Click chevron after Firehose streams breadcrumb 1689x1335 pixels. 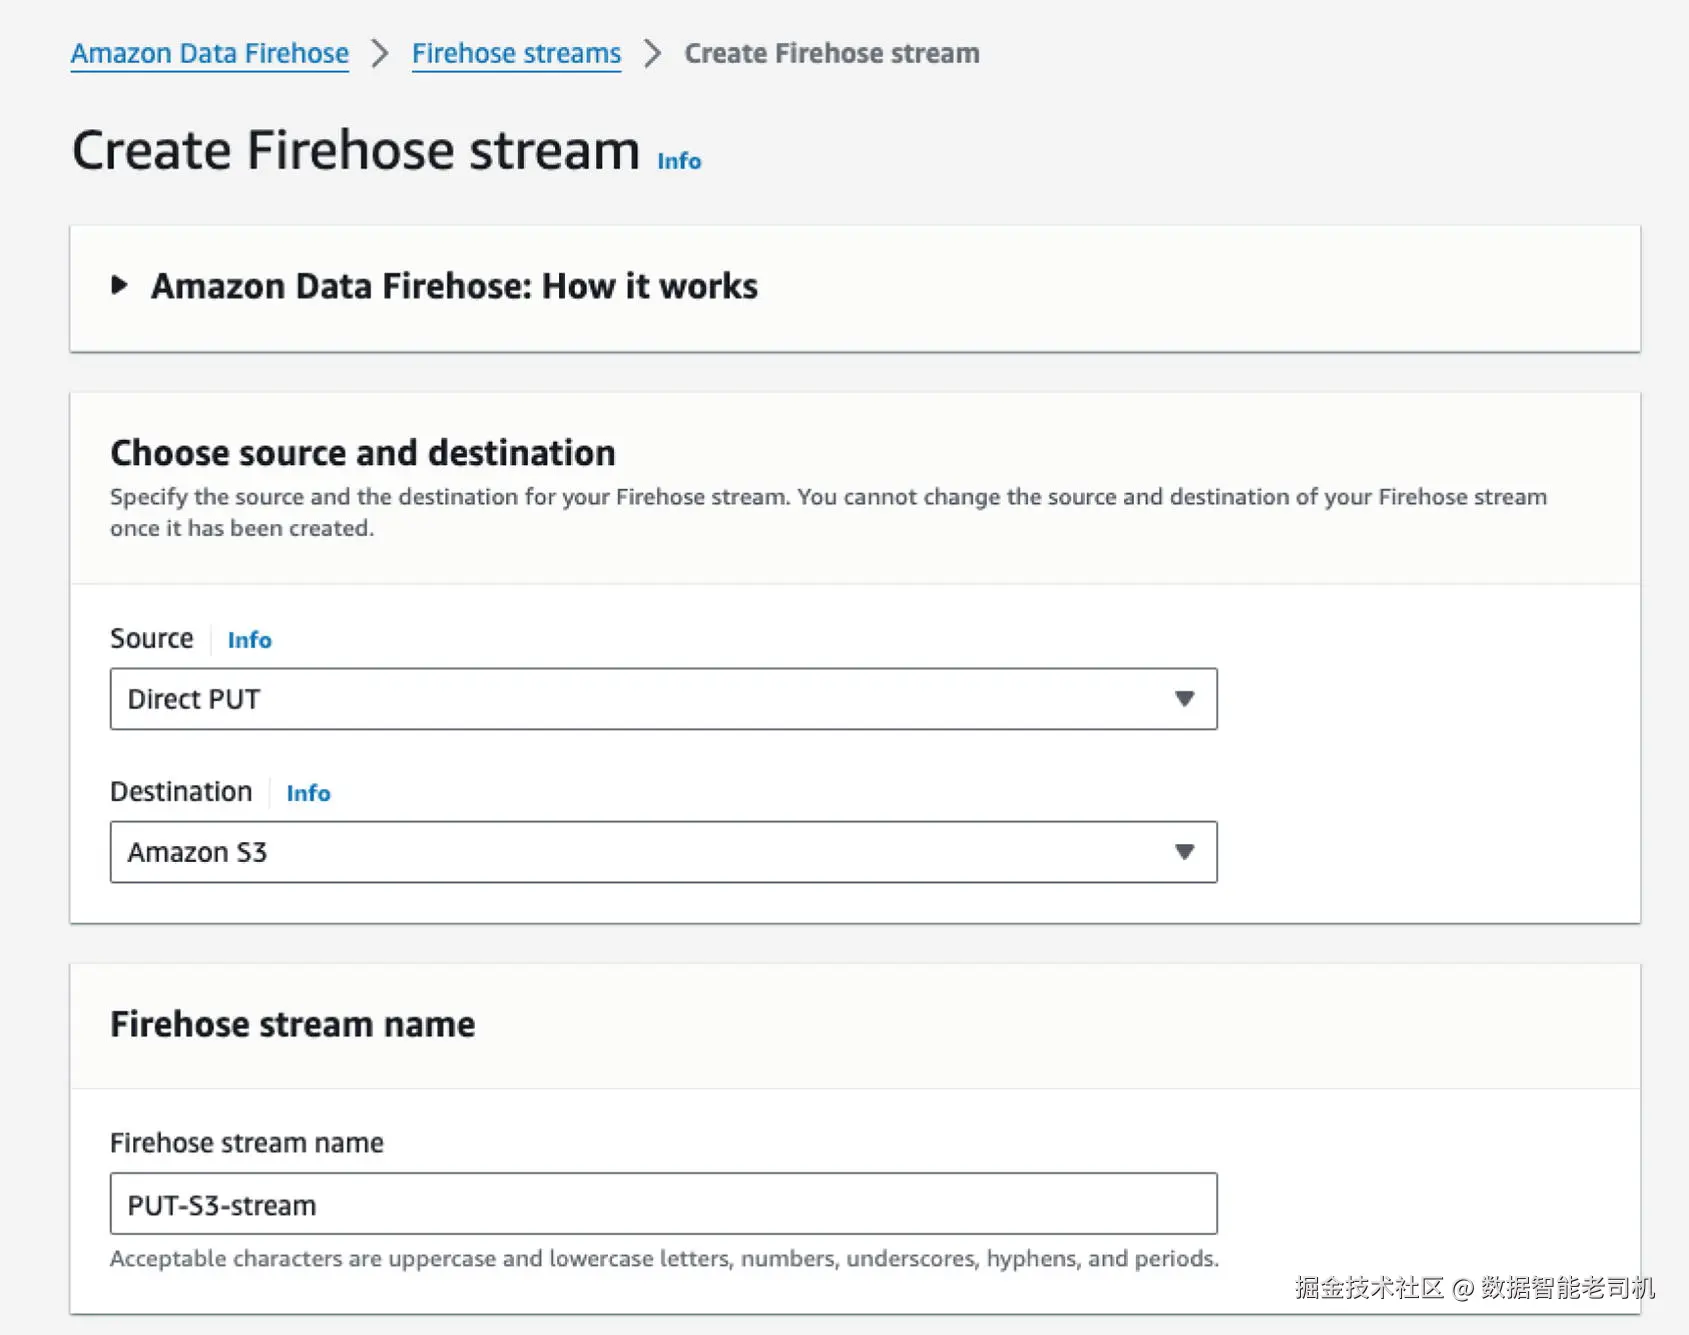(x=652, y=54)
